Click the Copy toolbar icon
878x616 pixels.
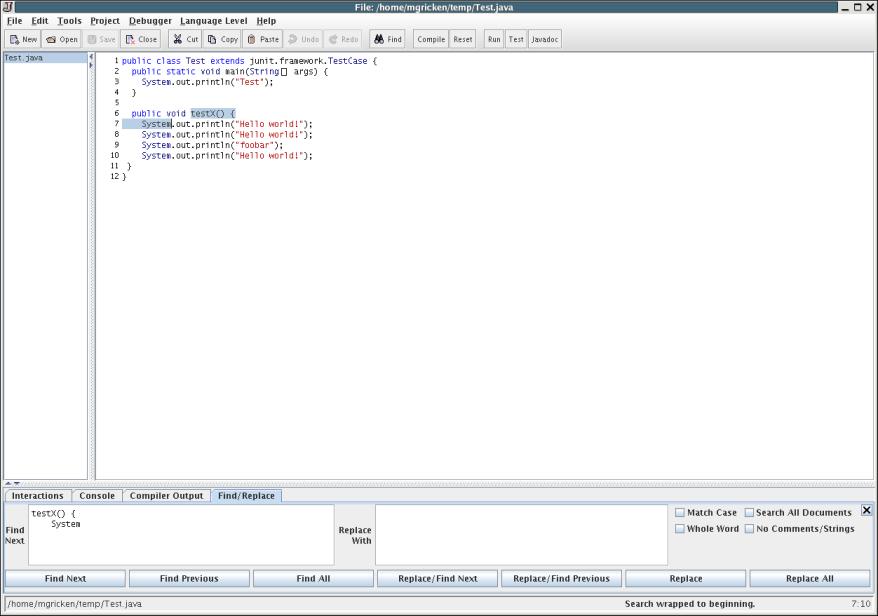point(212,40)
